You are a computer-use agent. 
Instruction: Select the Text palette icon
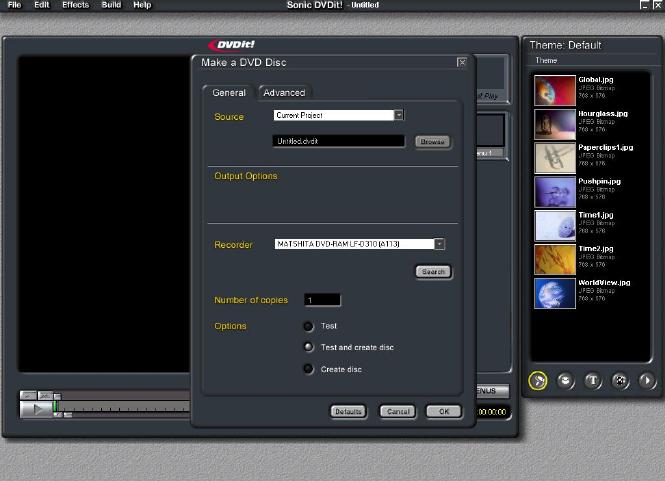pyautogui.click(x=592, y=380)
